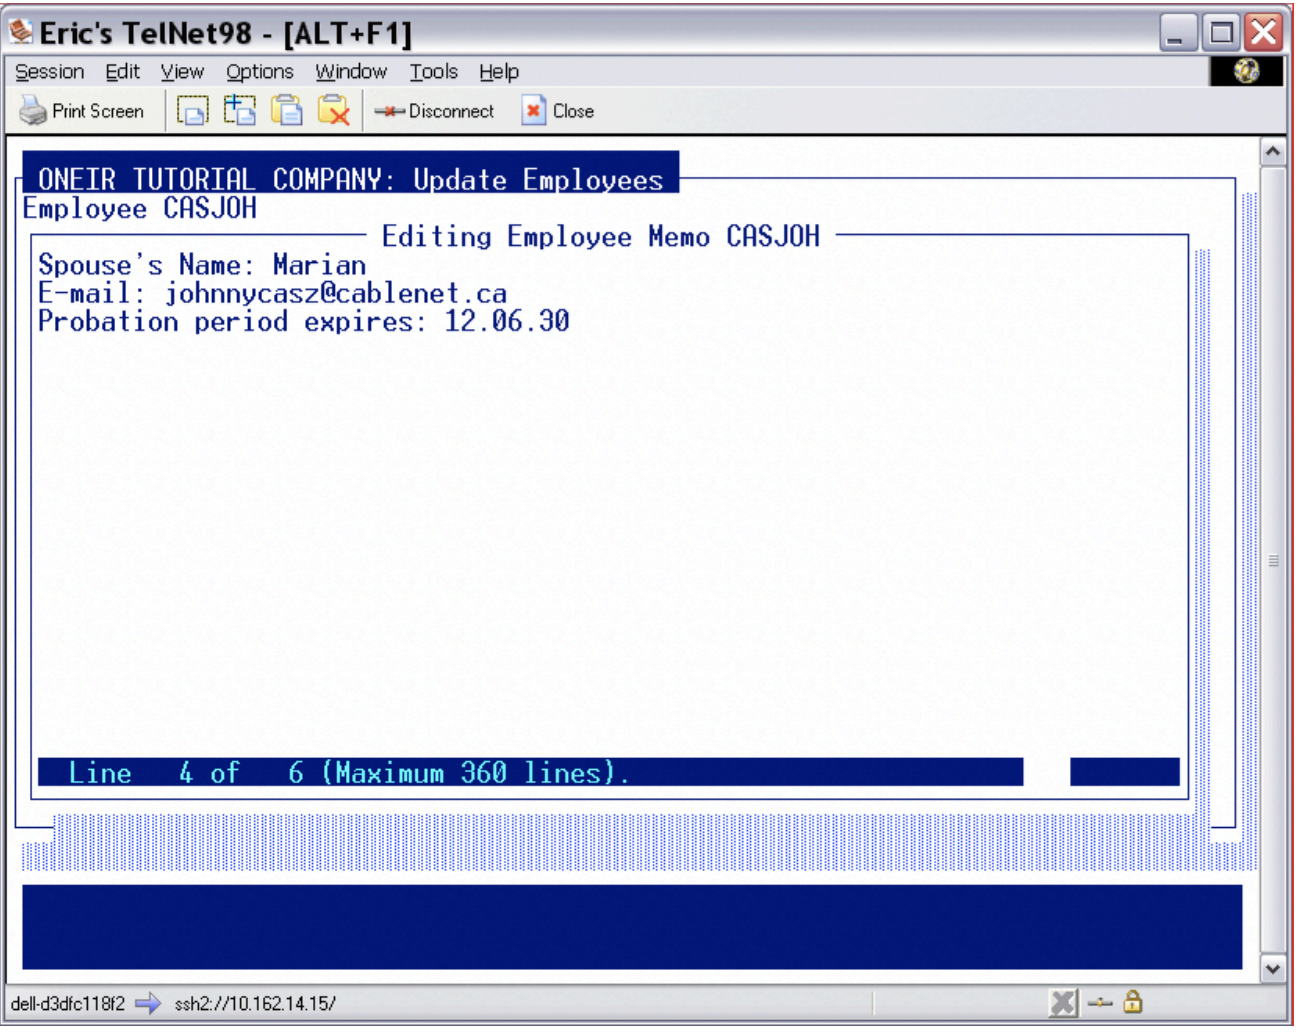Disconnect the current session
Viewport: 1298px width, 1034px height.
coord(434,111)
